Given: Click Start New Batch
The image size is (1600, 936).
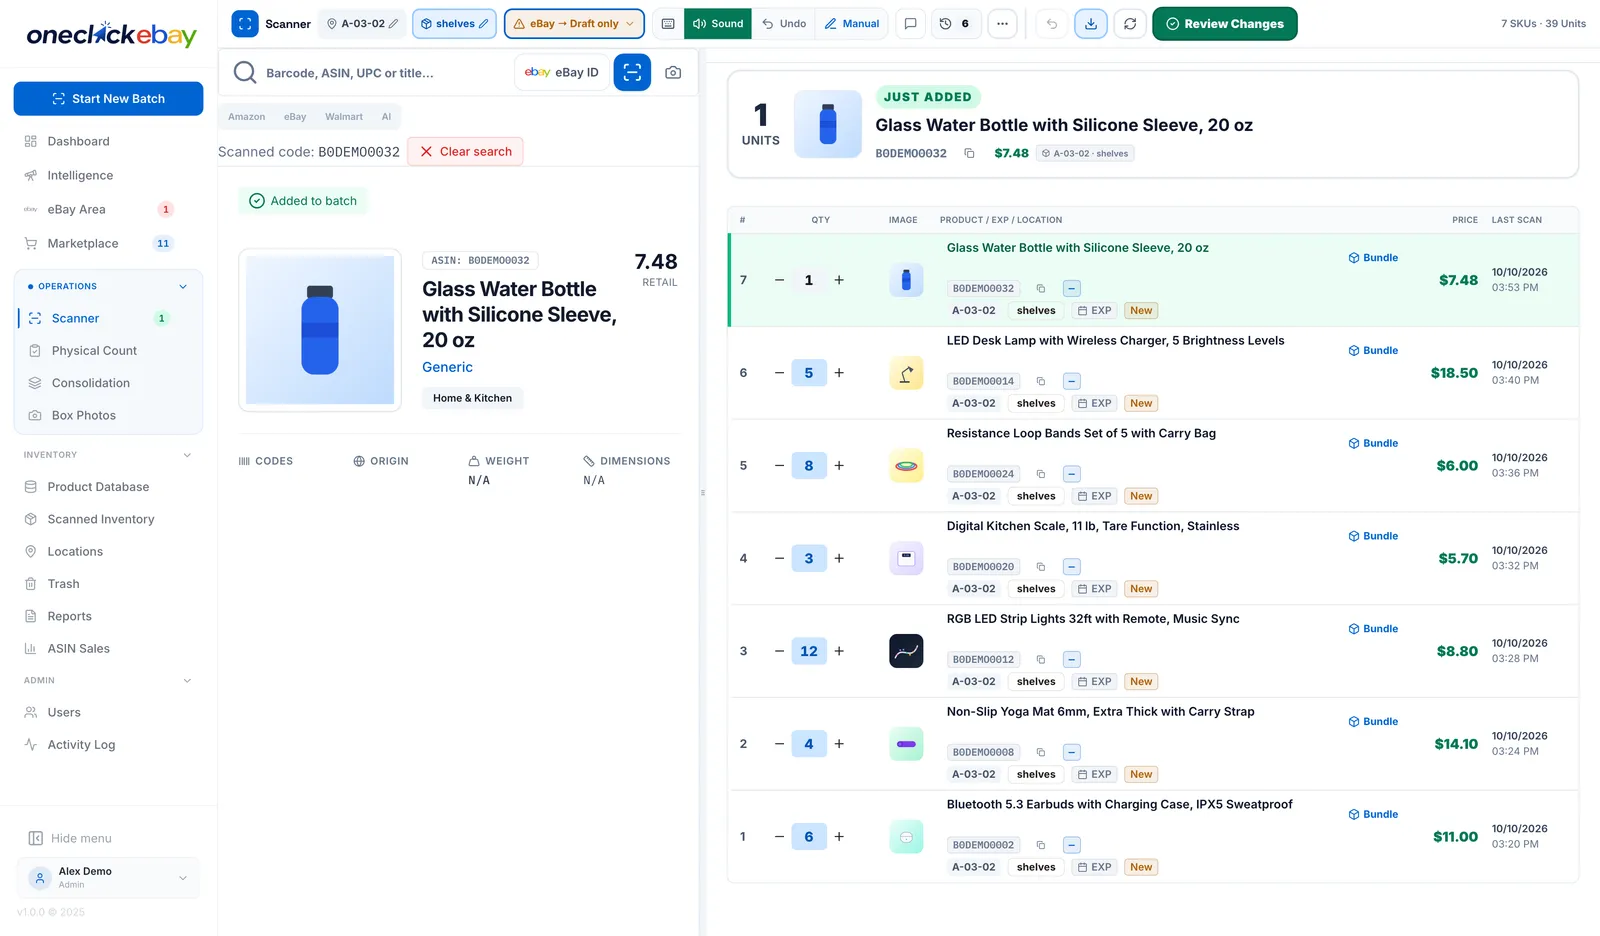Looking at the screenshot, I should click(x=108, y=99).
